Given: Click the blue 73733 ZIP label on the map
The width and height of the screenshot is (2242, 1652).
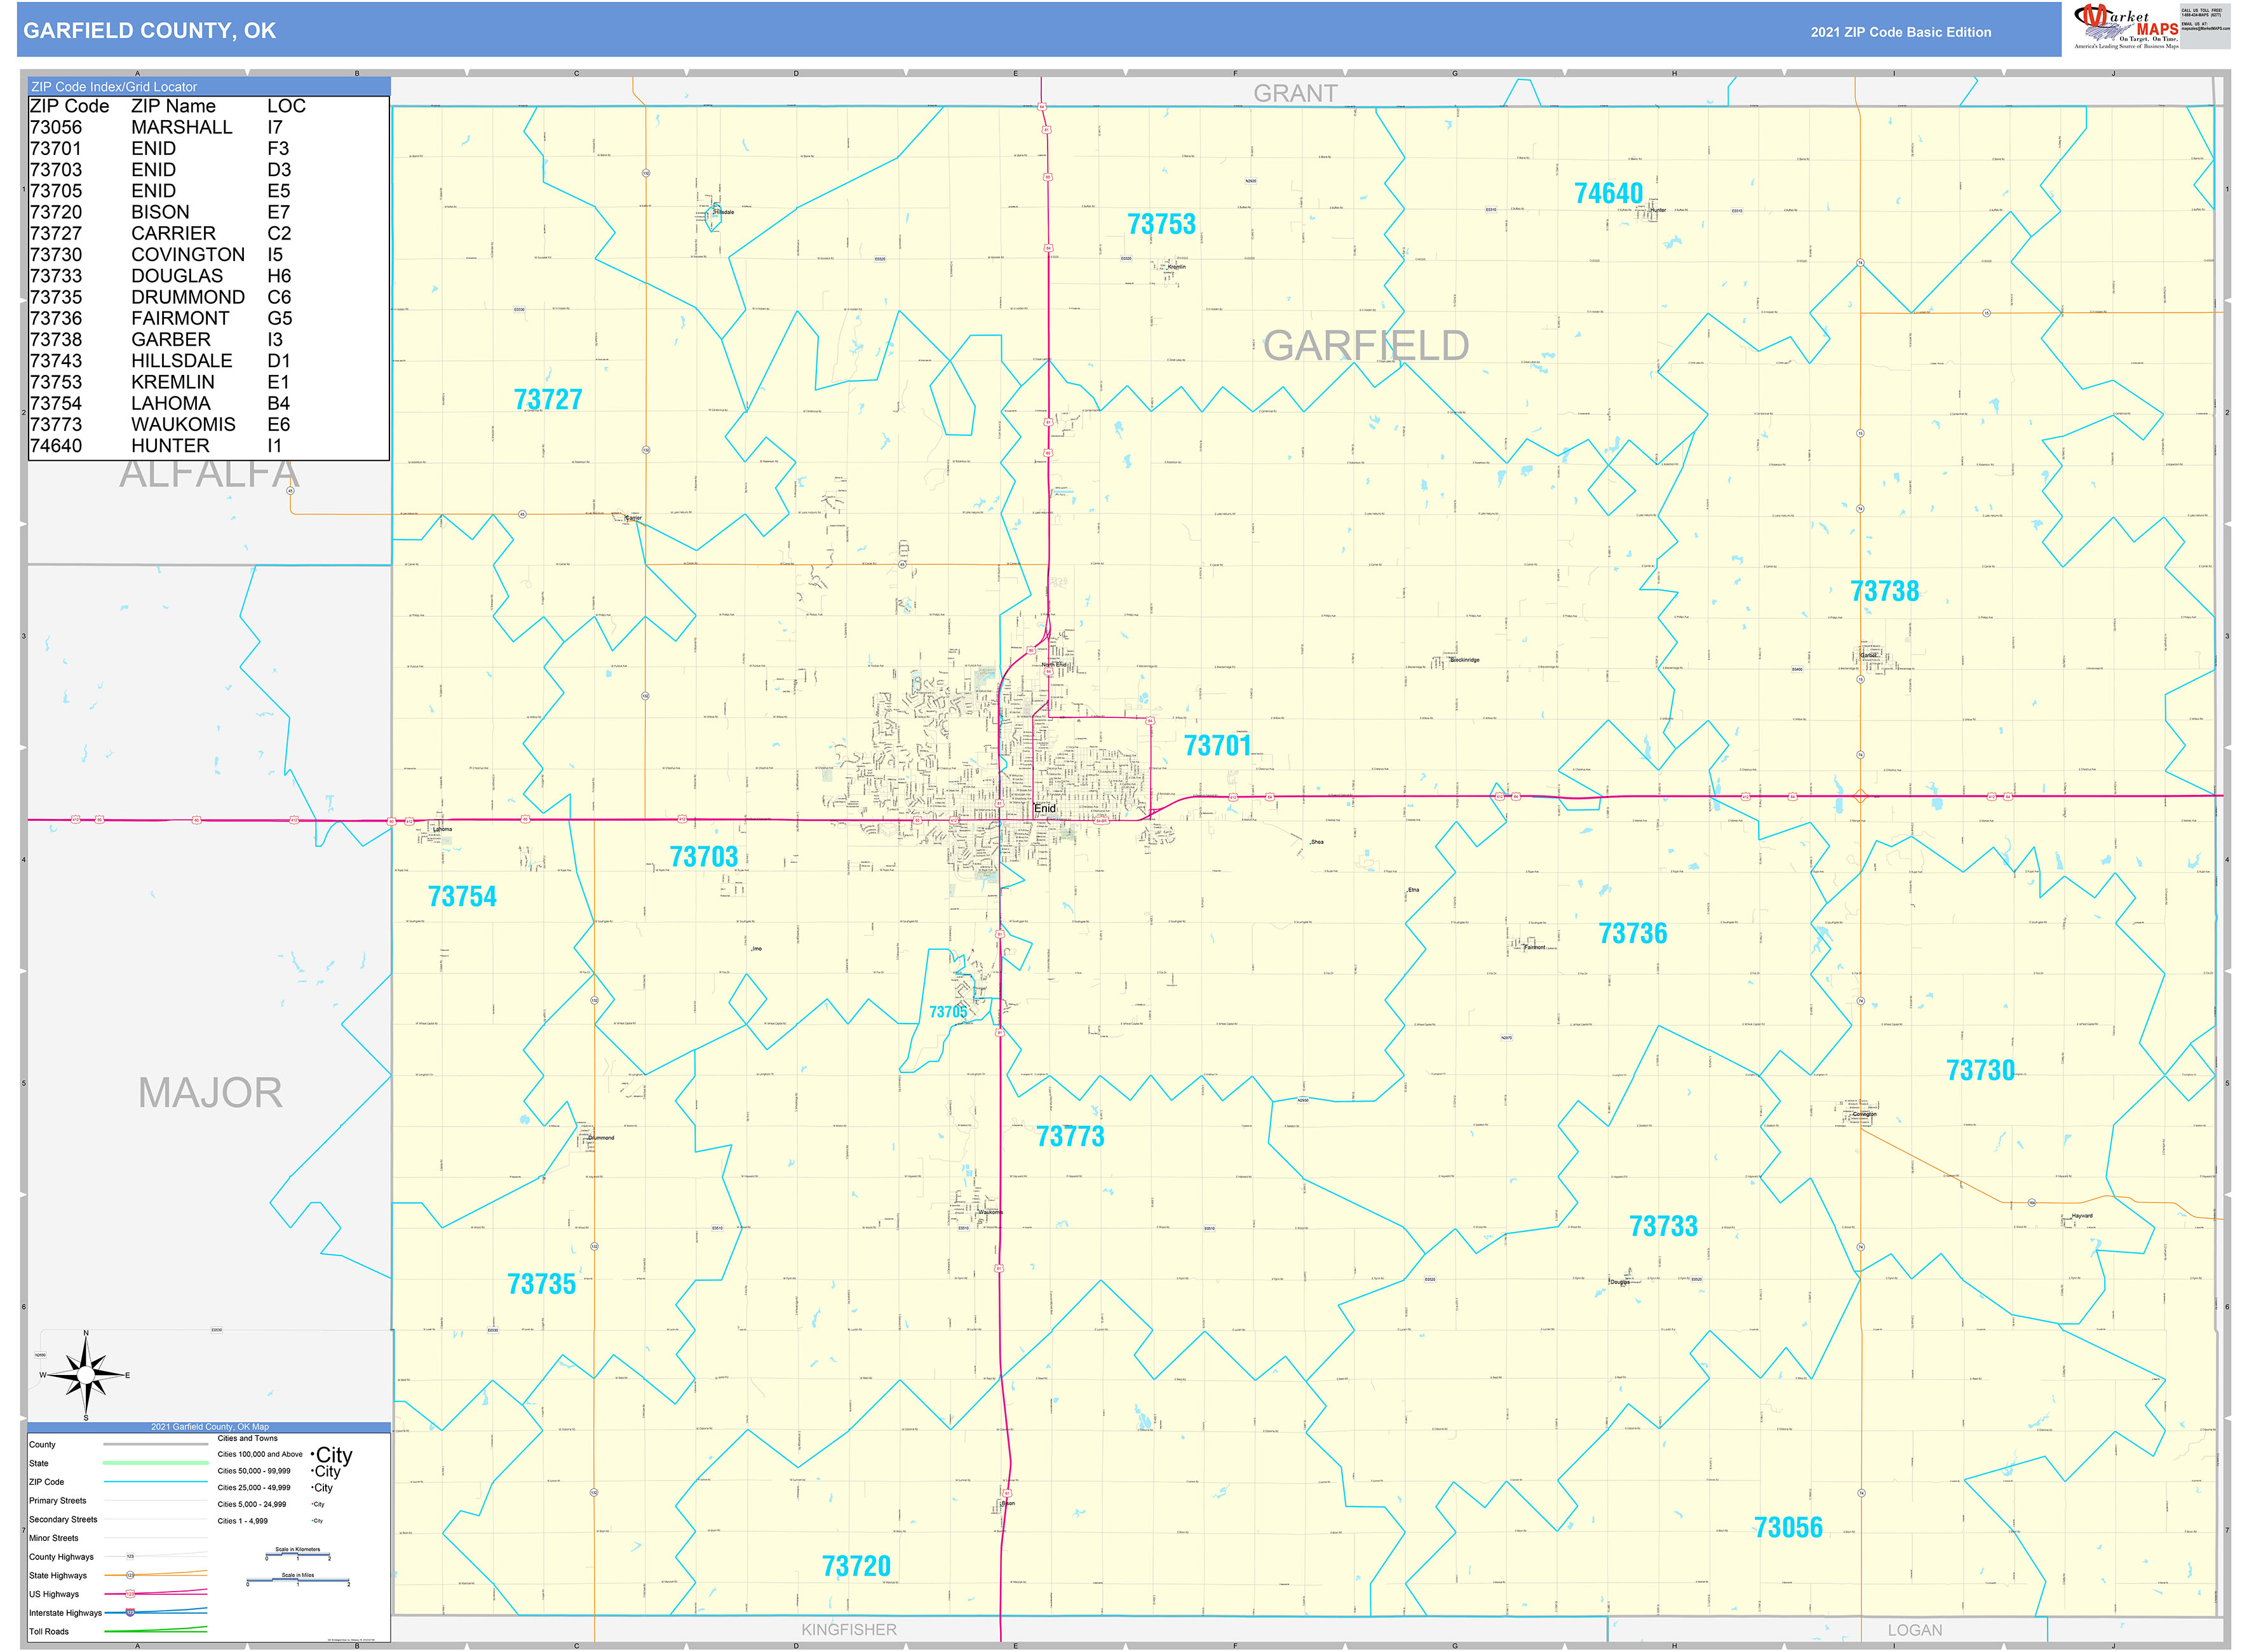Looking at the screenshot, I should [1663, 1227].
